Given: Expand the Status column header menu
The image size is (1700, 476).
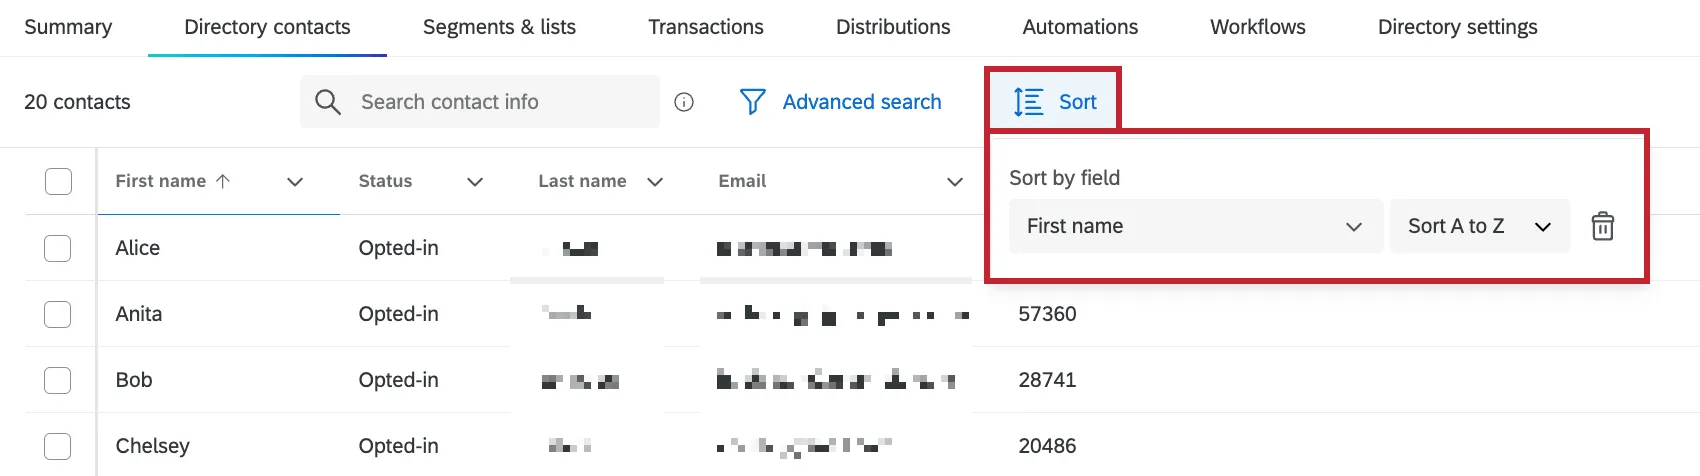Looking at the screenshot, I should pyautogui.click(x=475, y=182).
